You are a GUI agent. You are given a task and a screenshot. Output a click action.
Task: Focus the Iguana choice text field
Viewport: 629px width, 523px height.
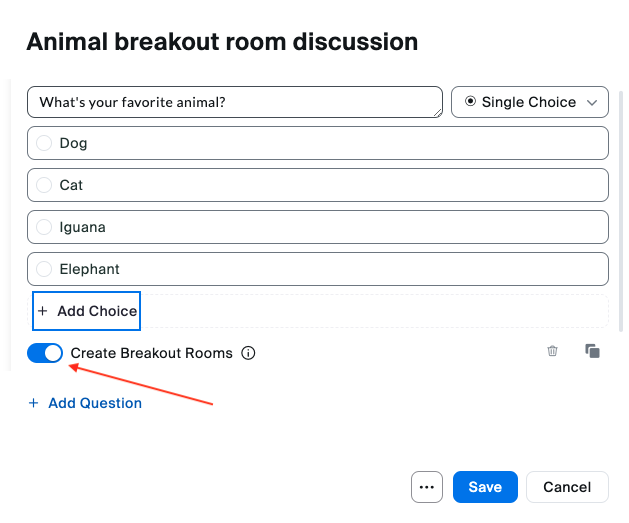(330, 227)
